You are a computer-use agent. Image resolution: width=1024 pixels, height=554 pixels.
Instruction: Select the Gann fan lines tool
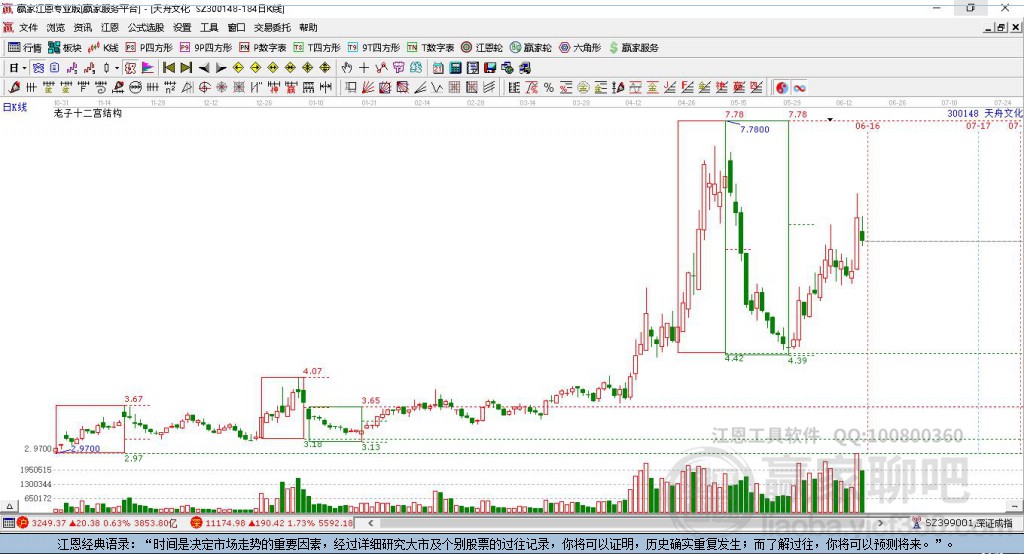(x=368, y=88)
